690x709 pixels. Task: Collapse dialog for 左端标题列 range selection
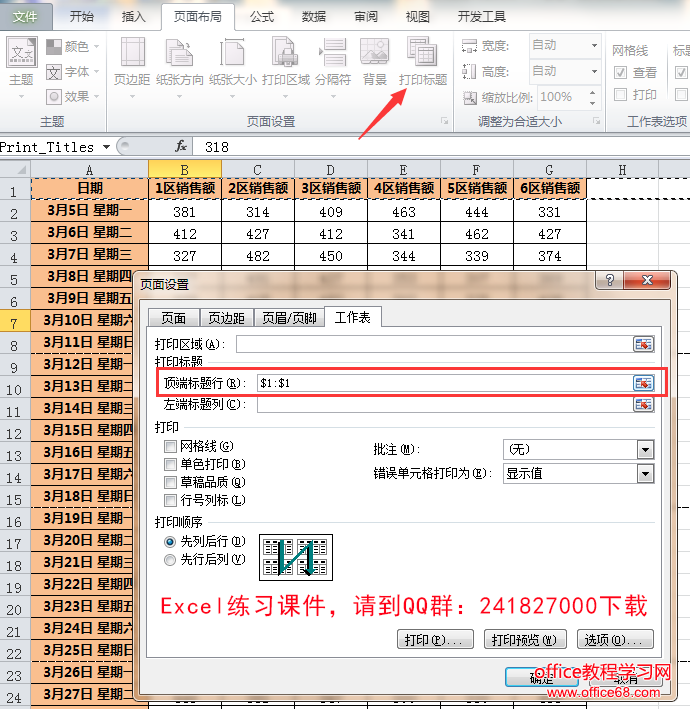pos(643,404)
